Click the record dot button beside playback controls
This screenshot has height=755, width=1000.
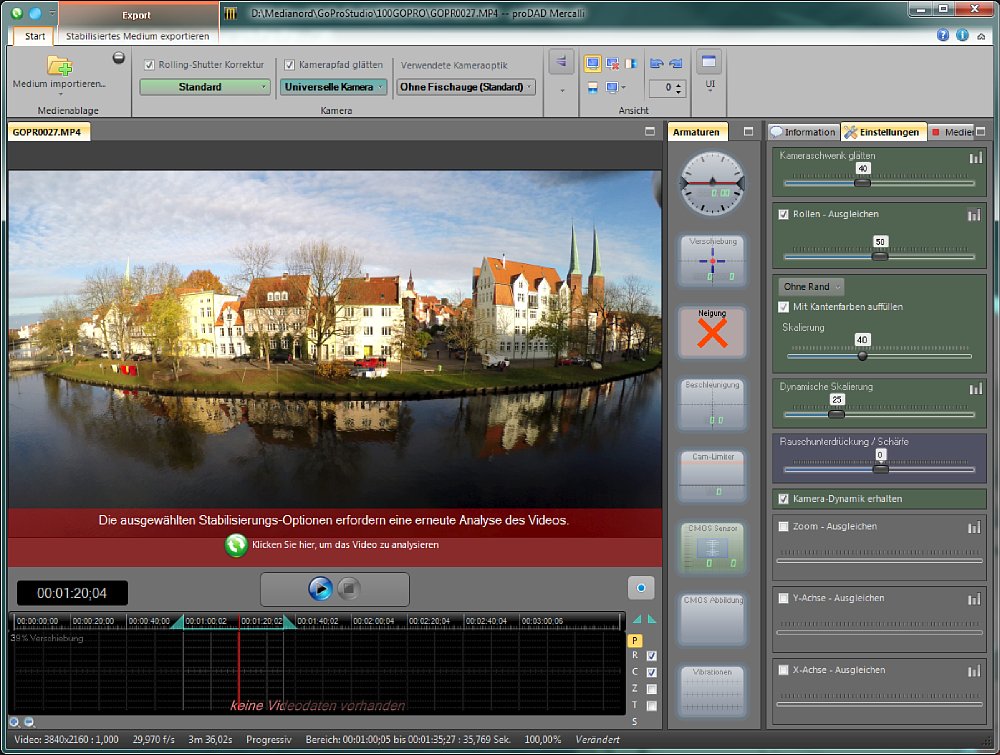click(641, 588)
